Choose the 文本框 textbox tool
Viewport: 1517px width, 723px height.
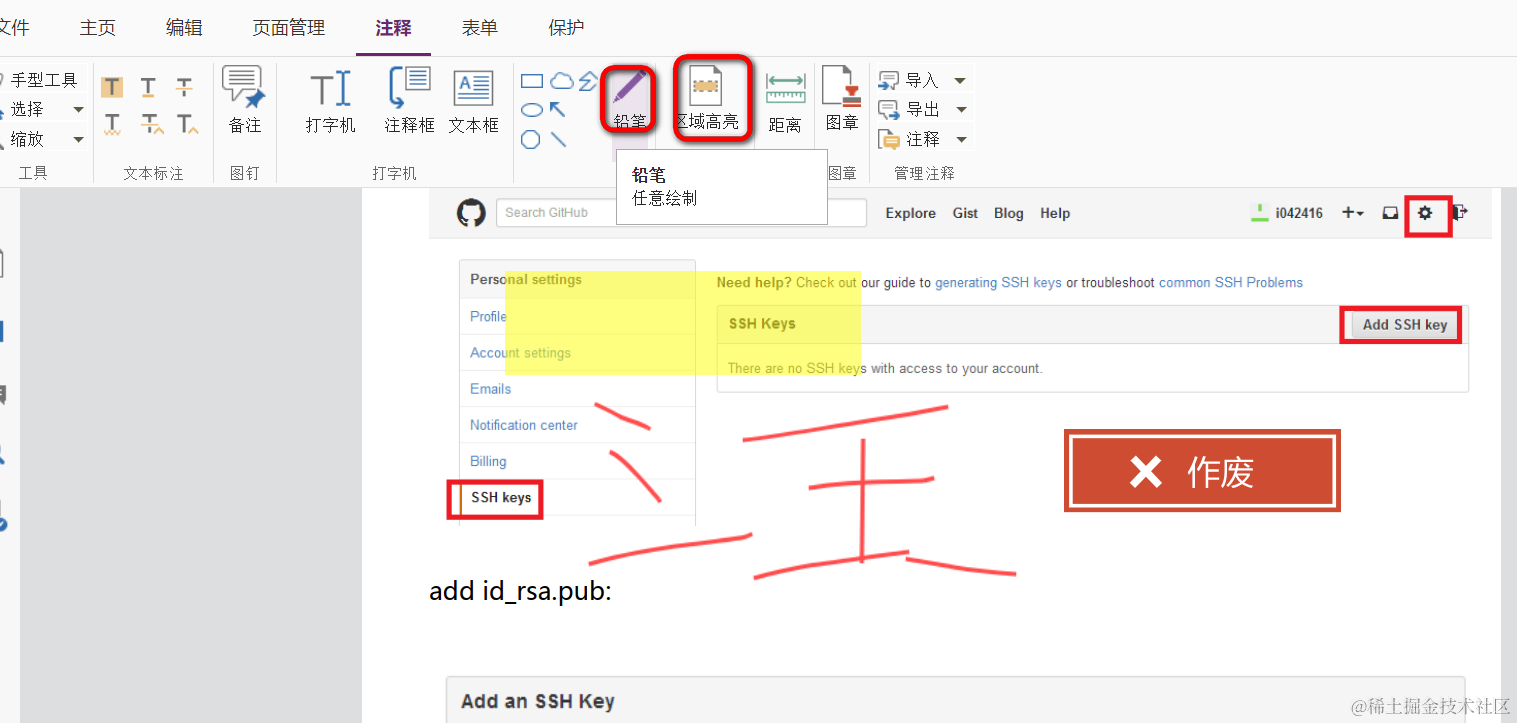click(473, 100)
